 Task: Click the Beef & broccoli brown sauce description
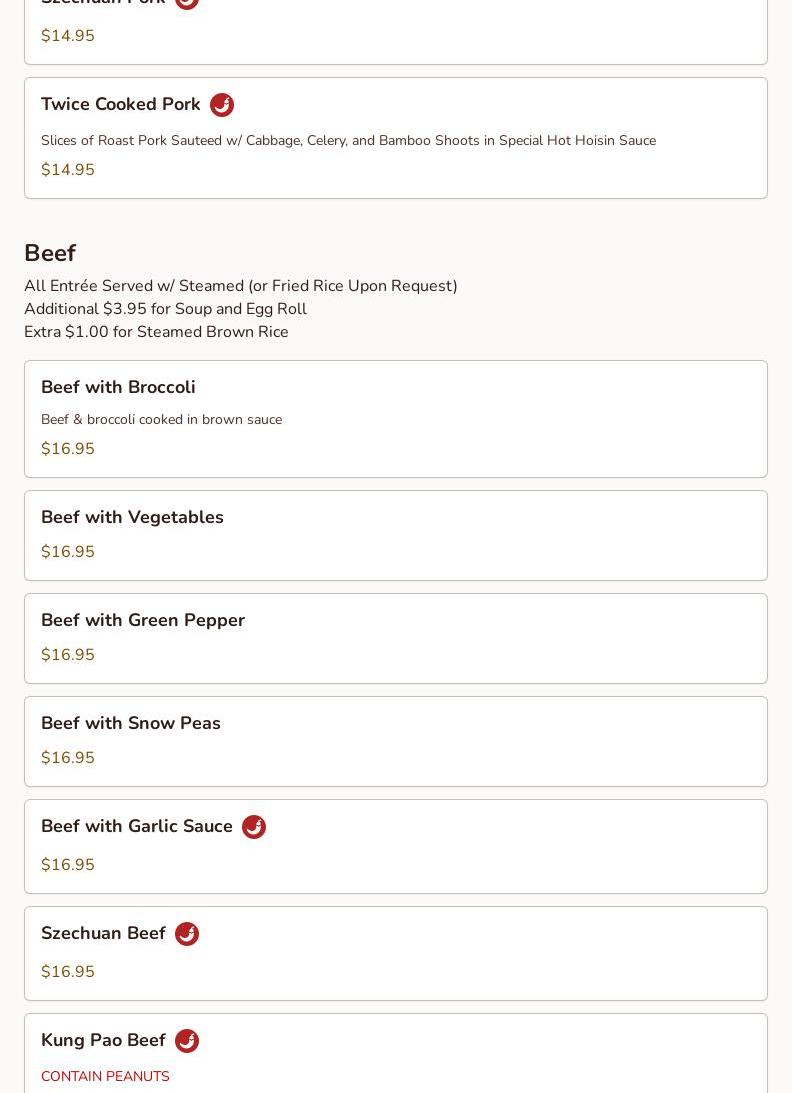click(162, 420)
